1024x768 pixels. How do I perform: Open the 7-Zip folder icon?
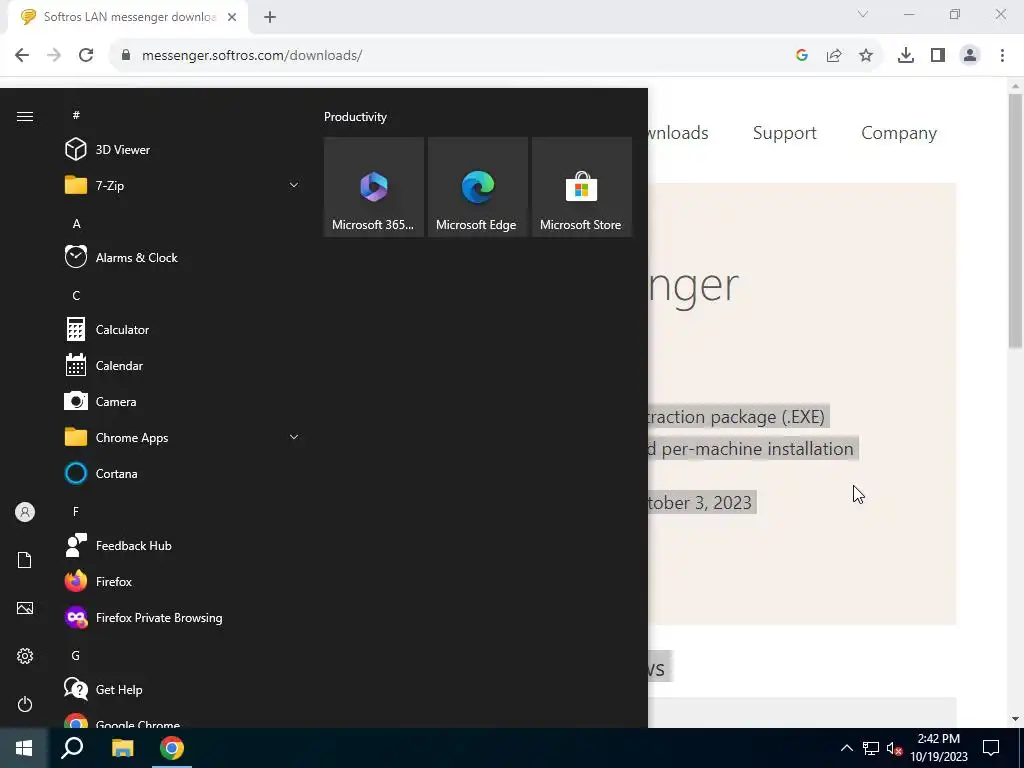[76, 185]
